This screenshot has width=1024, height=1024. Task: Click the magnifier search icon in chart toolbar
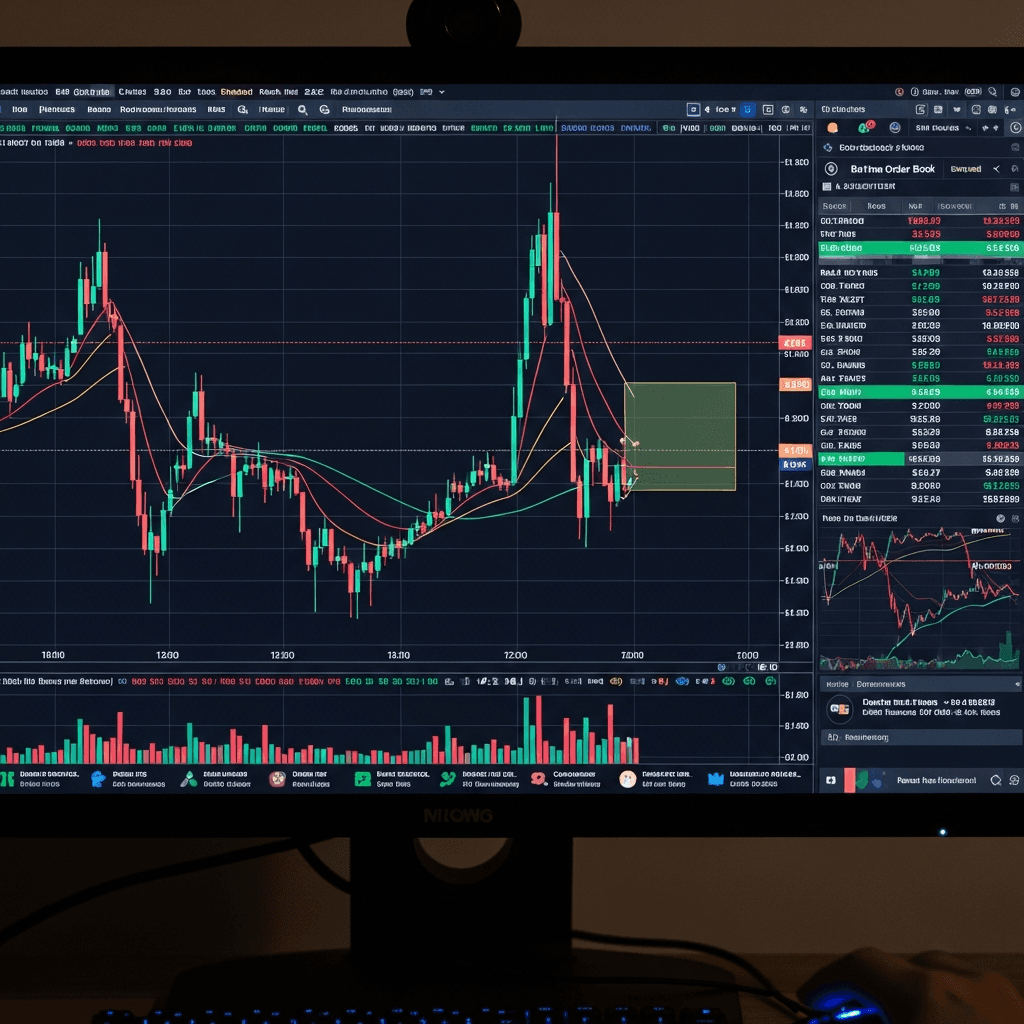pos(302,110)
